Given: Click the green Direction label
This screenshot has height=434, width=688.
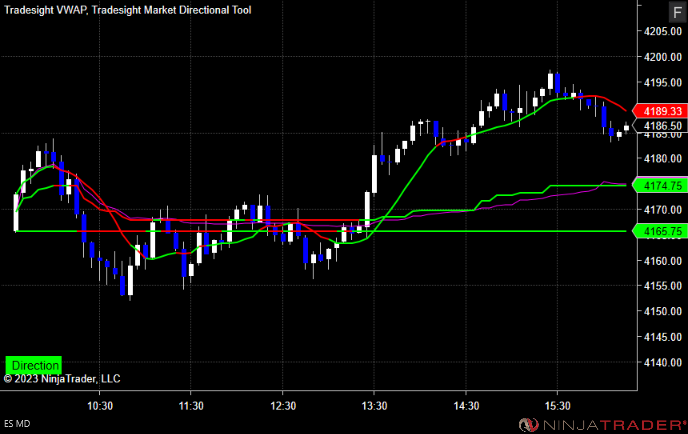Looking at the screenshot, I should [34, 365].
